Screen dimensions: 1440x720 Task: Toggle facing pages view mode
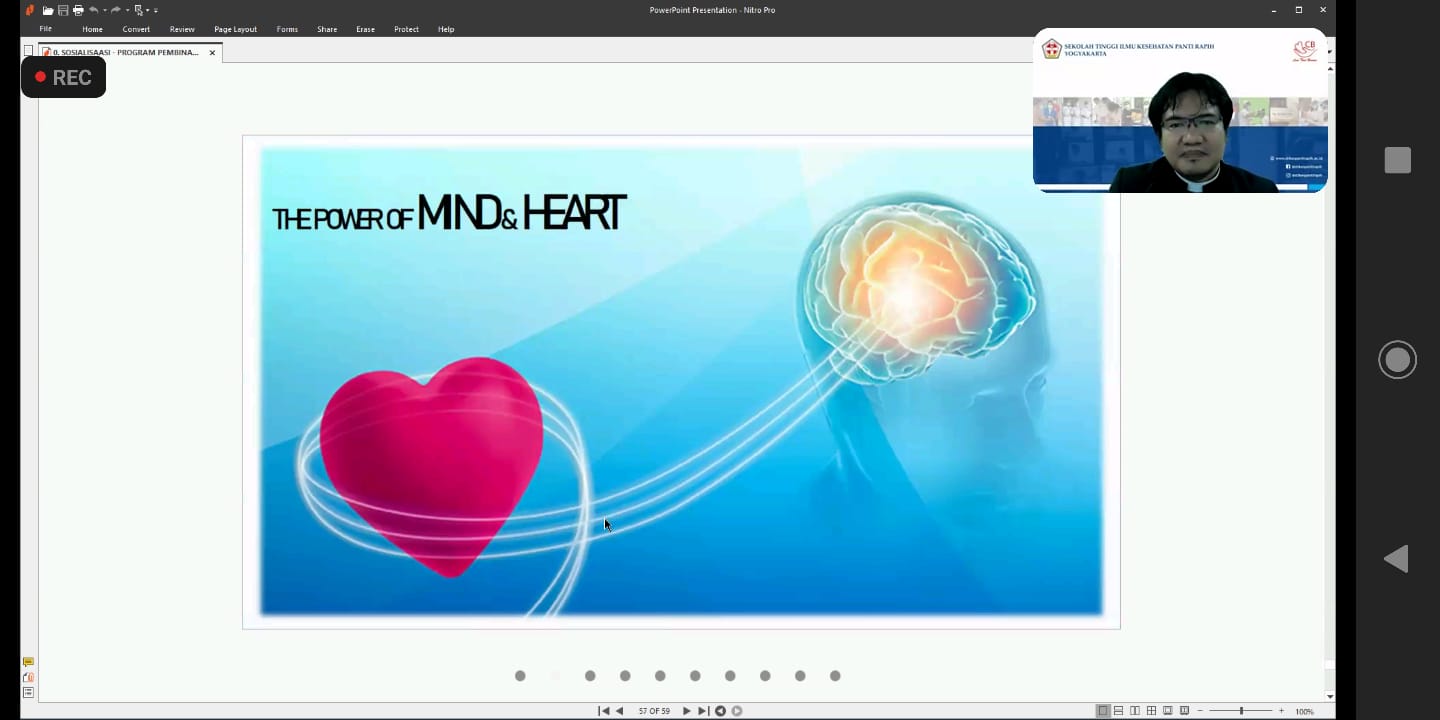pos(1135,711)
